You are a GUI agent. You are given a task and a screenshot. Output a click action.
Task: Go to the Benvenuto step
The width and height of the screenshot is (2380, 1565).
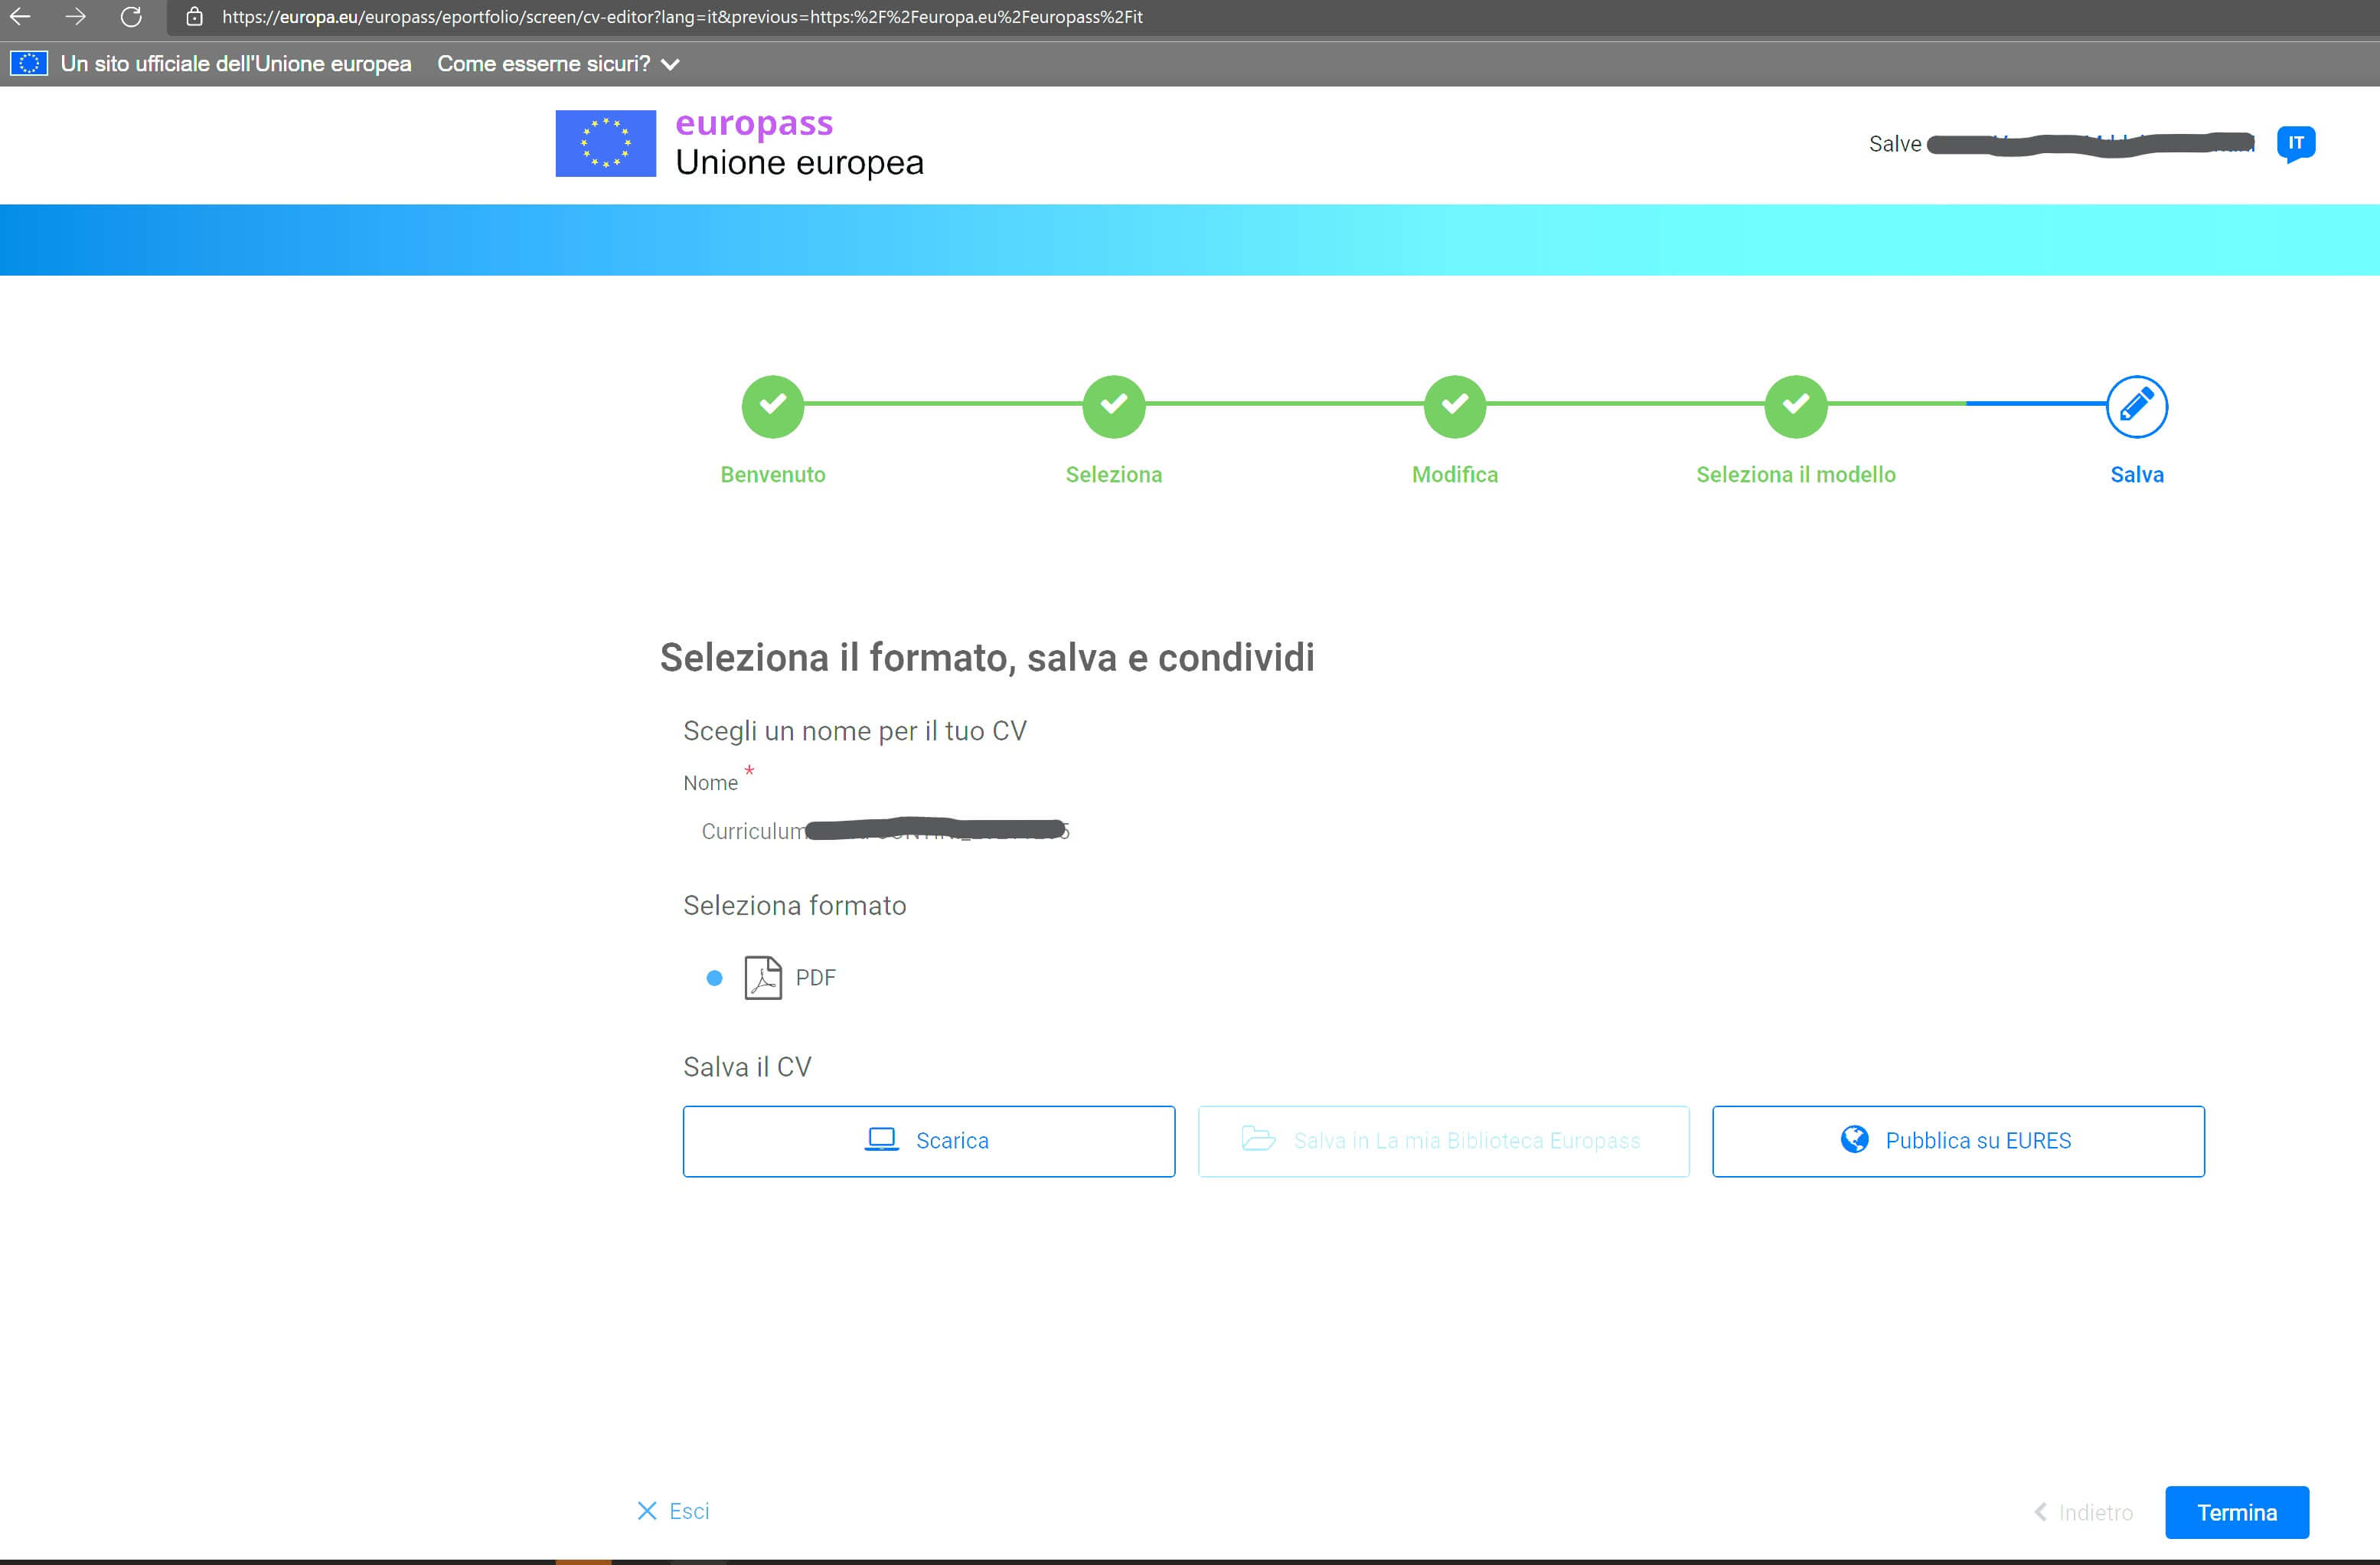point(772,406)
